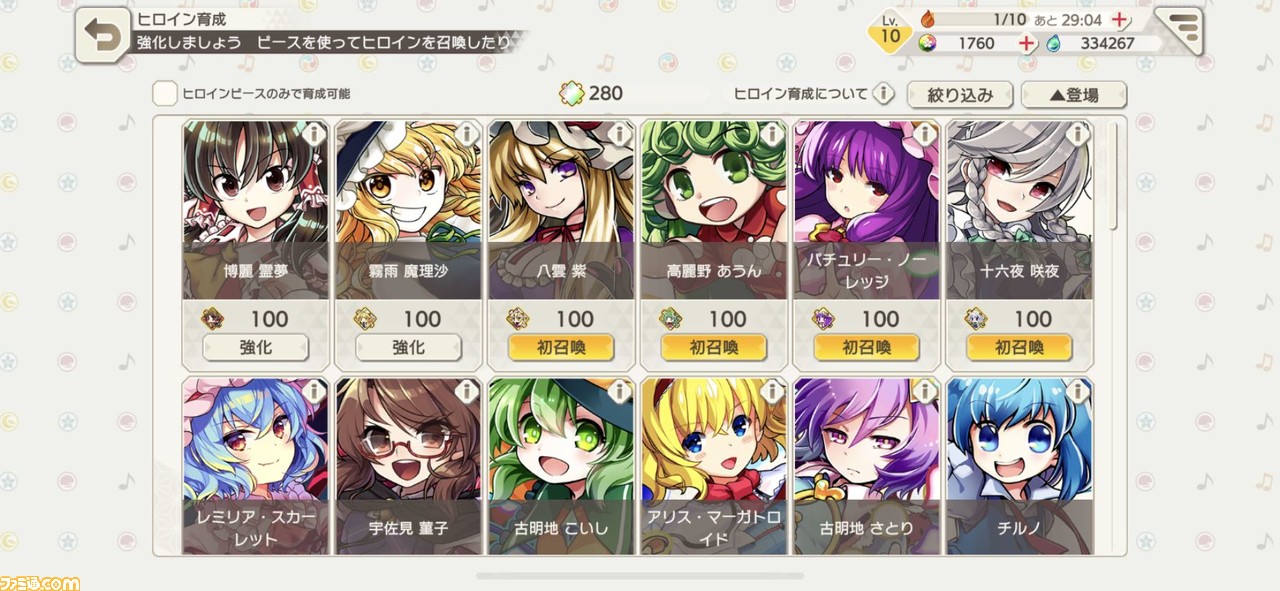Open info icon on 十六夜 咲夜 card
This screenshot has height=591, width=1280.
pos(1079,134)
